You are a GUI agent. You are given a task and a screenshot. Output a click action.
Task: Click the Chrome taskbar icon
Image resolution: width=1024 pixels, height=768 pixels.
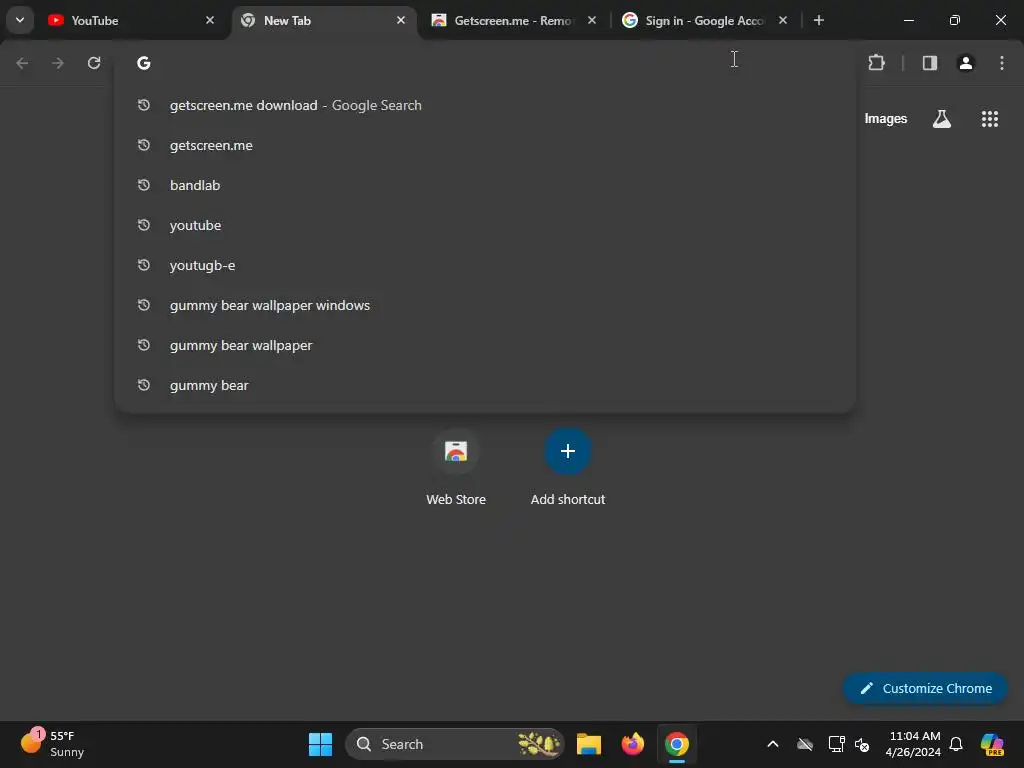[x=677, y=744]
